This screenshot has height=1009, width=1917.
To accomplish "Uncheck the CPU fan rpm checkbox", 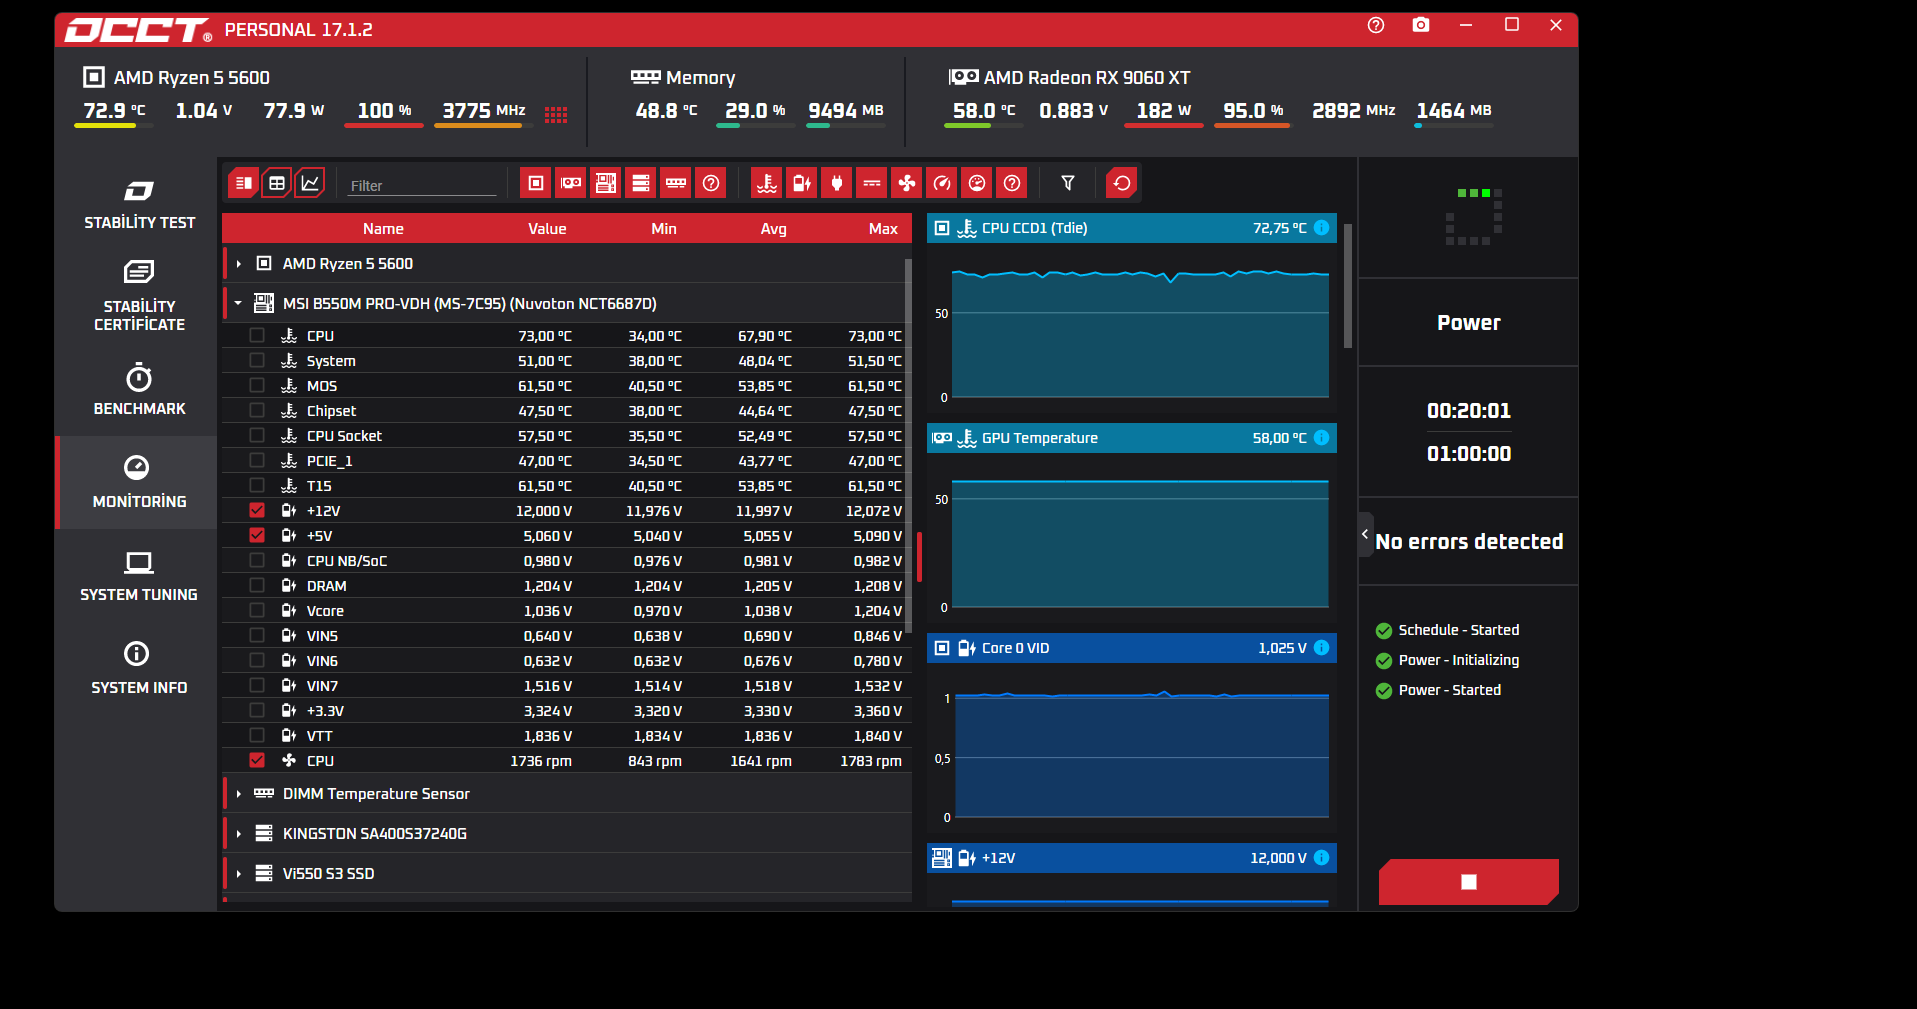I will click(257, 760).
